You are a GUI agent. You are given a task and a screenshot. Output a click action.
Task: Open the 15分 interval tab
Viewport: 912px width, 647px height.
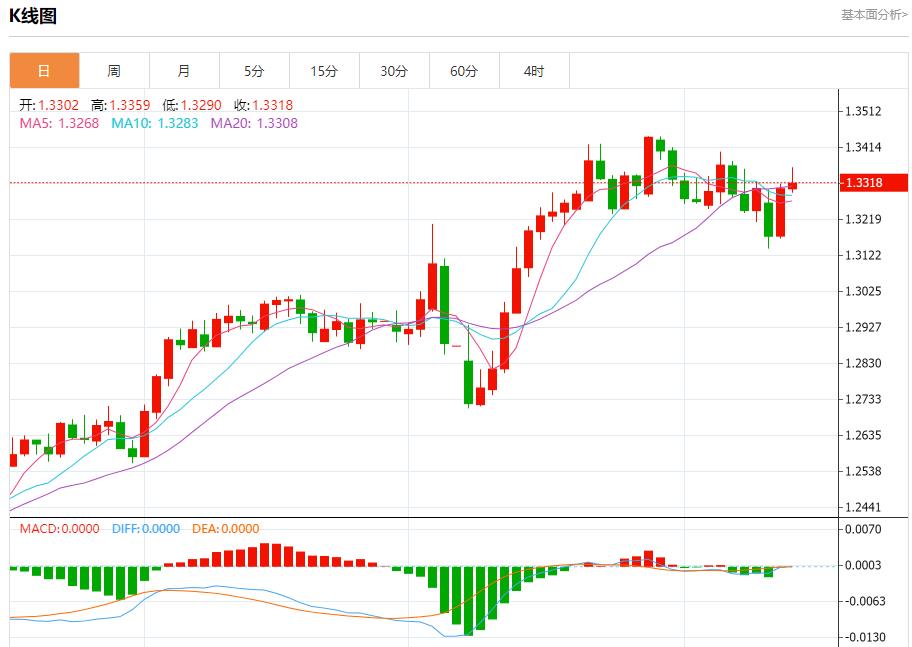point(324,71)
